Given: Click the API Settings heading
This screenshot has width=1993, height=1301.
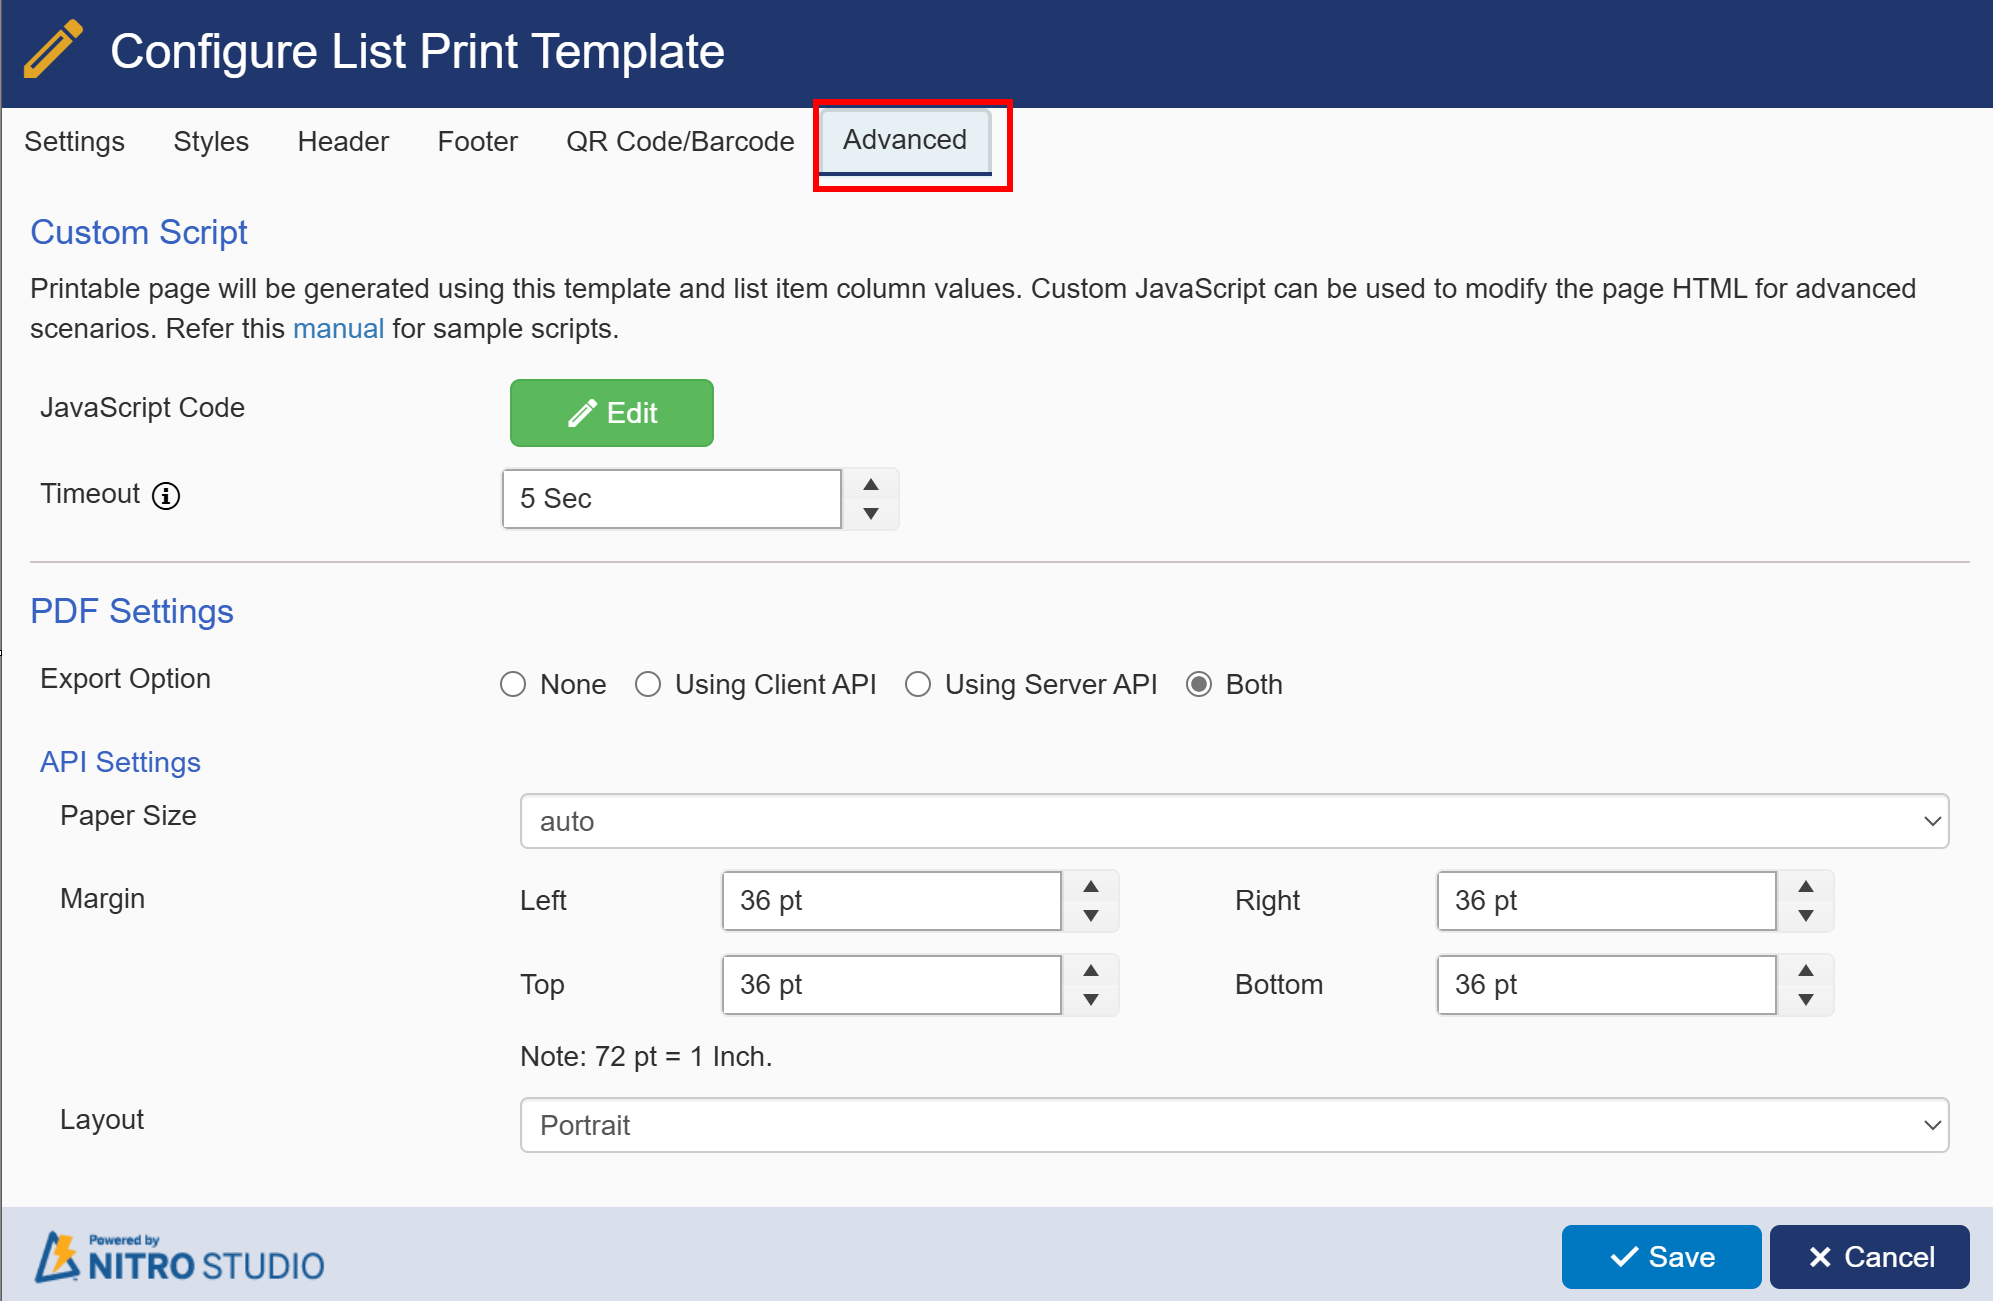Looking at the screenshot, I should tap(120, 762).
